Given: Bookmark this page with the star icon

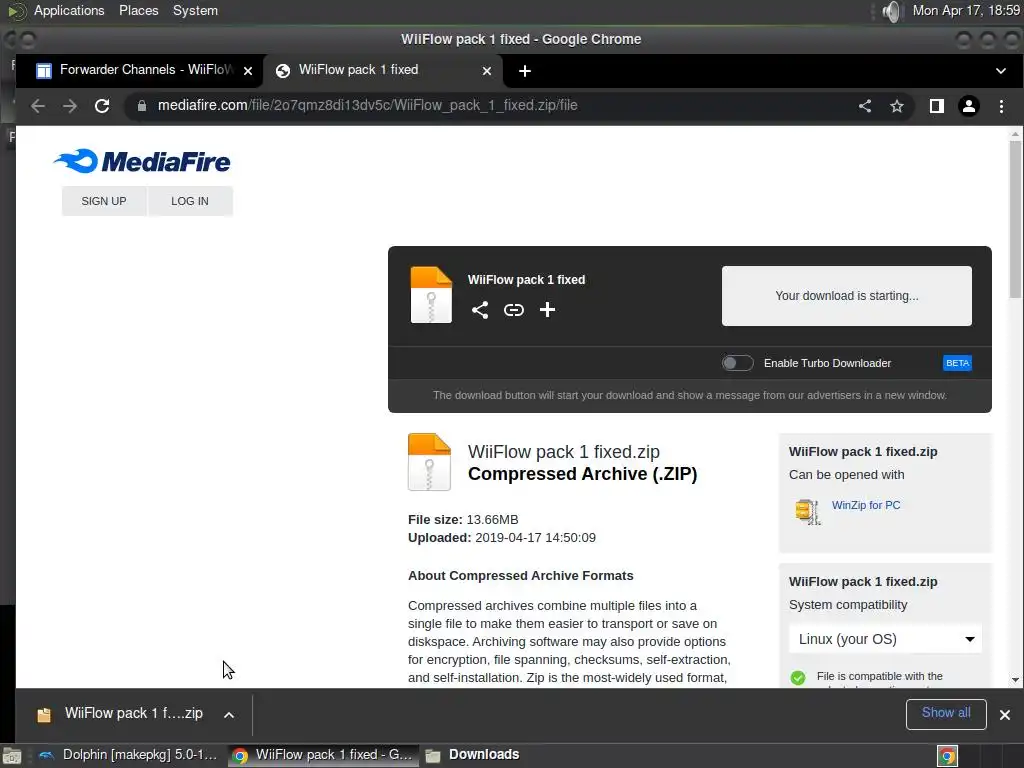Looking at the screenshot, I should [897, 106].
